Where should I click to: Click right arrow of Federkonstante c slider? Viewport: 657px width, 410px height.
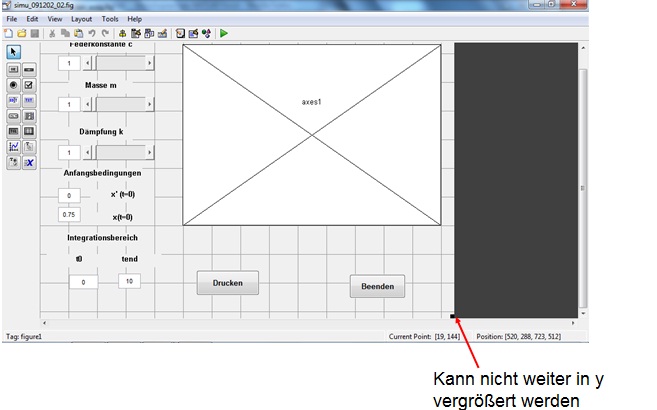[x=150, y=63]
